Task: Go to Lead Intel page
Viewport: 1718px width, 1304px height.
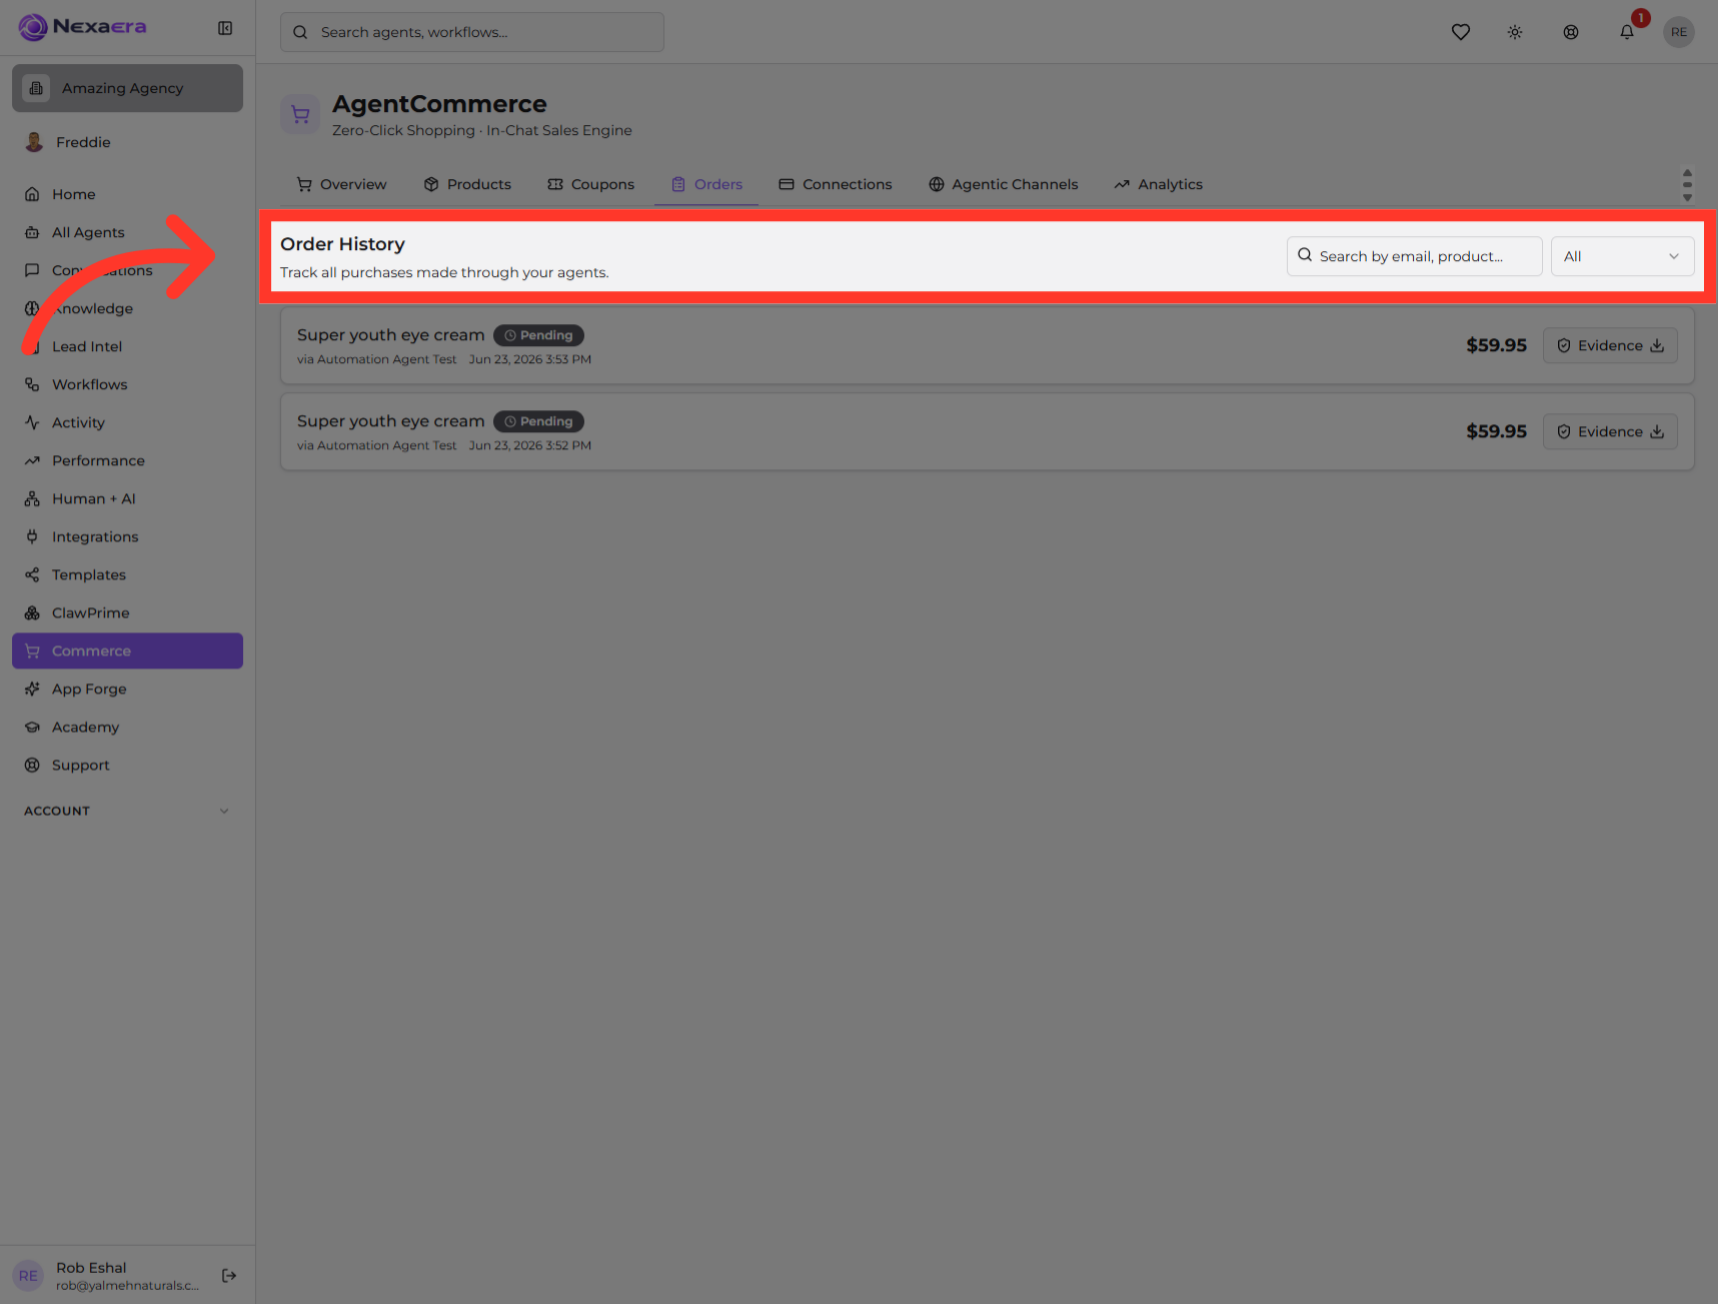Action: pyautogui.click(x=127, y=346)
